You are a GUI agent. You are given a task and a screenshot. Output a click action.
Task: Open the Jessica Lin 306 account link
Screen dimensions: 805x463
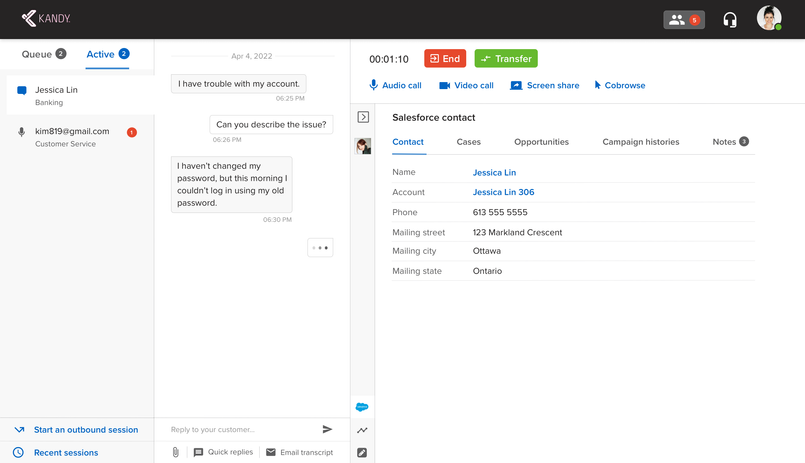coord(504,192)
